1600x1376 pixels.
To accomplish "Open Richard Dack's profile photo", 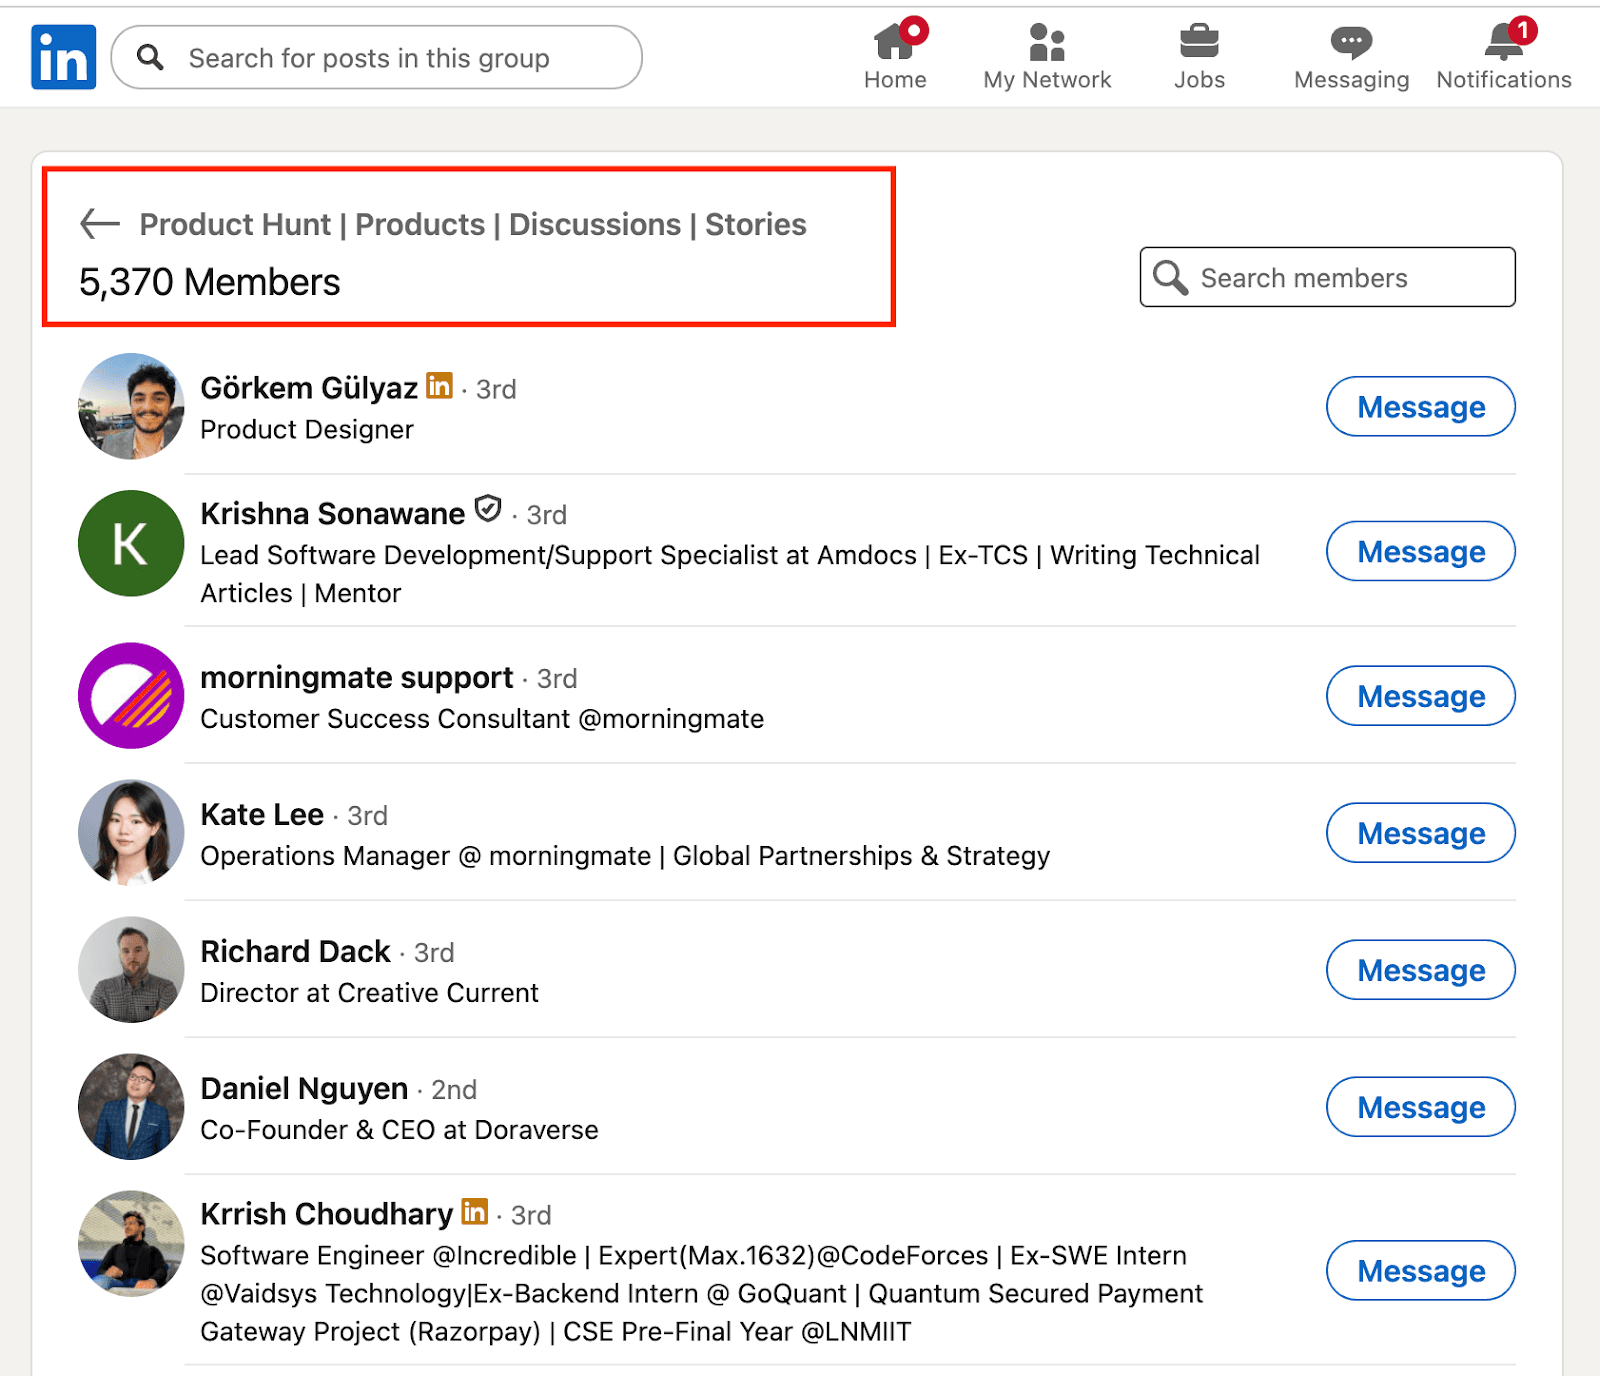I will pyautogui.click(x=131, y=970).
